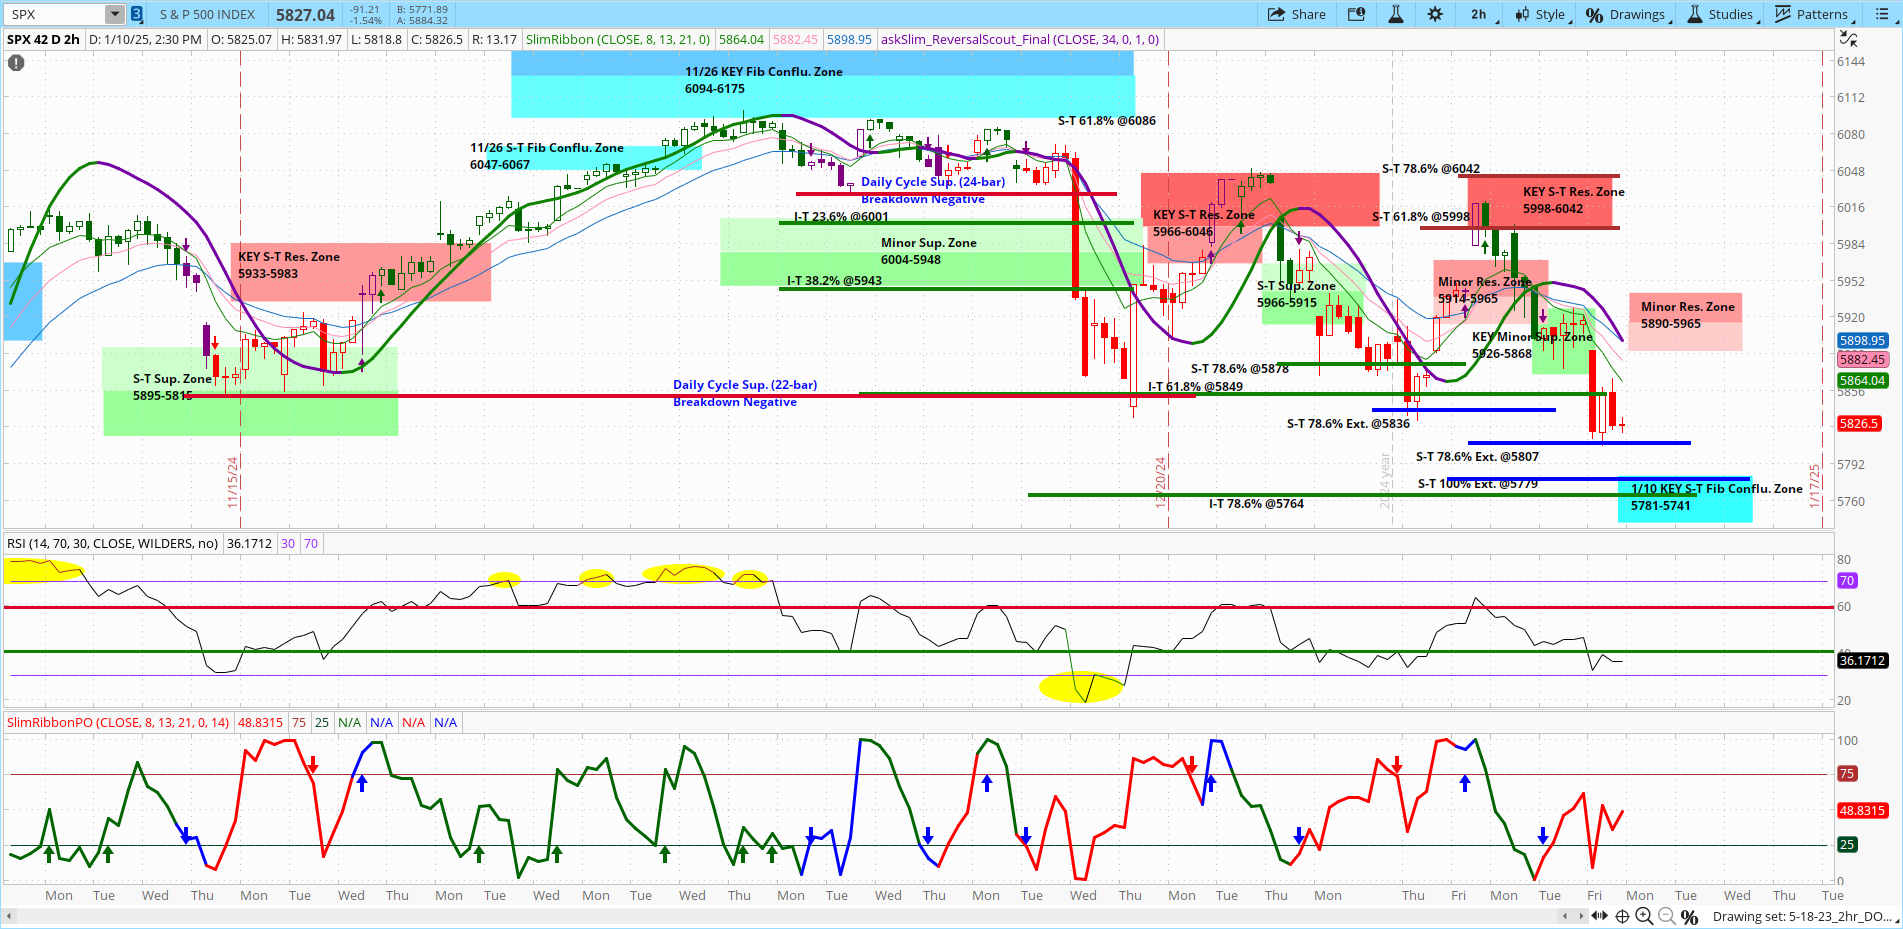Open the chart notes icon beside Share
The image size is (1903, 929).
[1356, 14]
